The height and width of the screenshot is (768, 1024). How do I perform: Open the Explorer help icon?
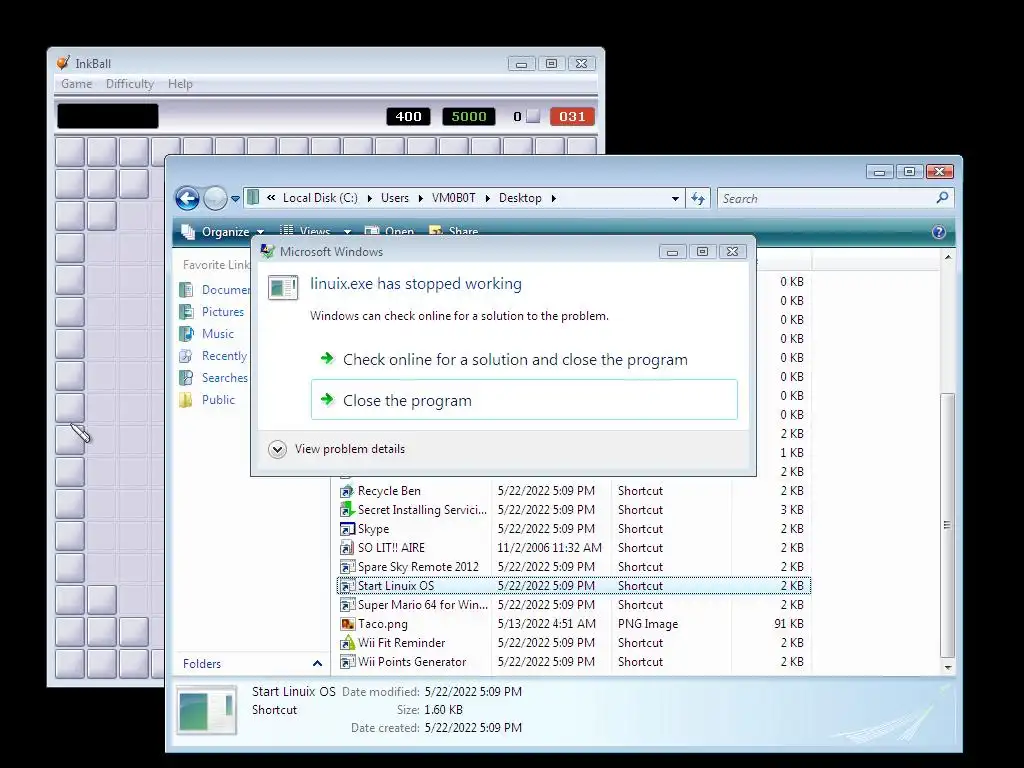tap(938, 232)
